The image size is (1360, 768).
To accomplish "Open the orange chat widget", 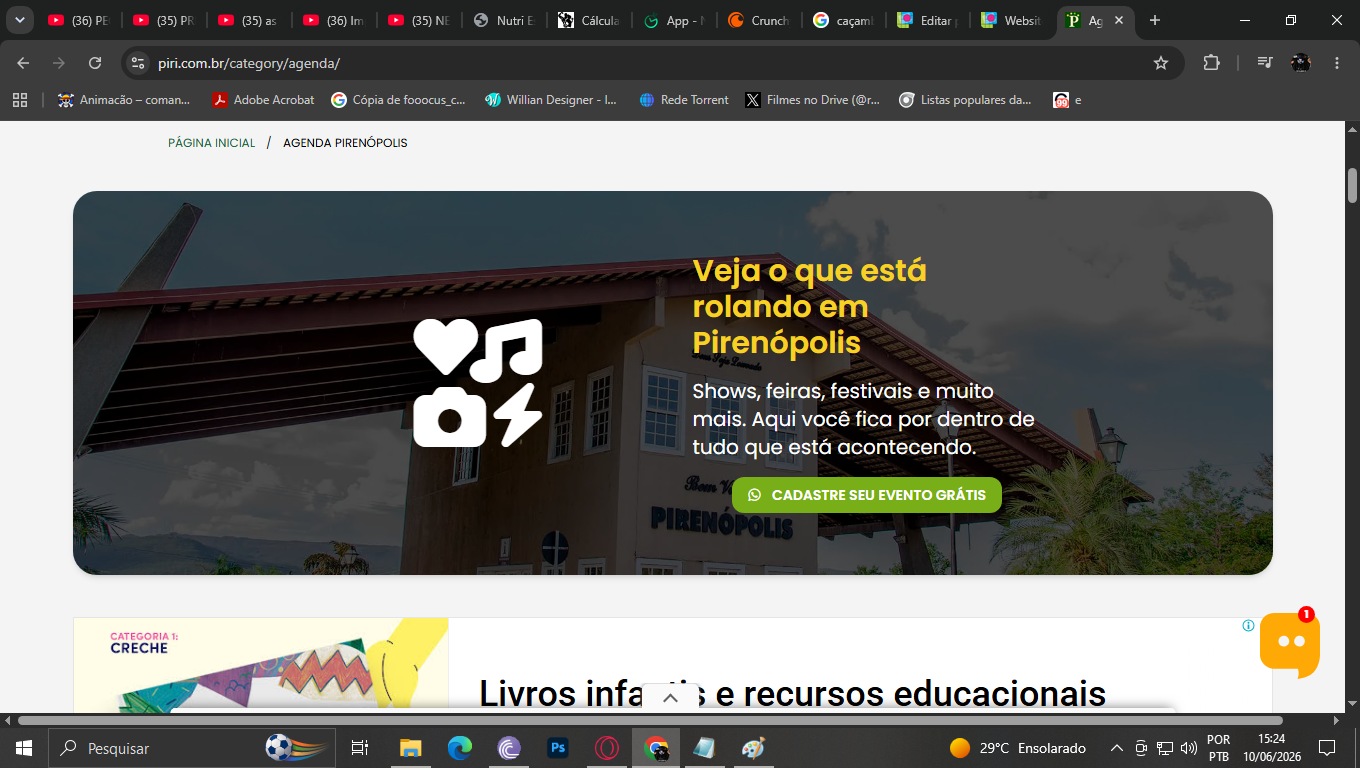I will pyautogui.click(x=1289, y=644).
